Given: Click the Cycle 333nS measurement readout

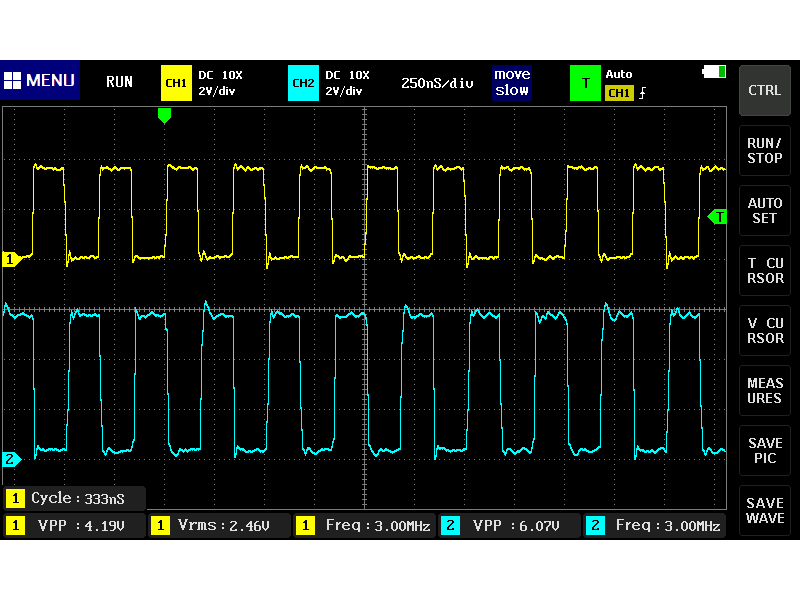Looking at the screenshot, I should click(x=74, y=497).
